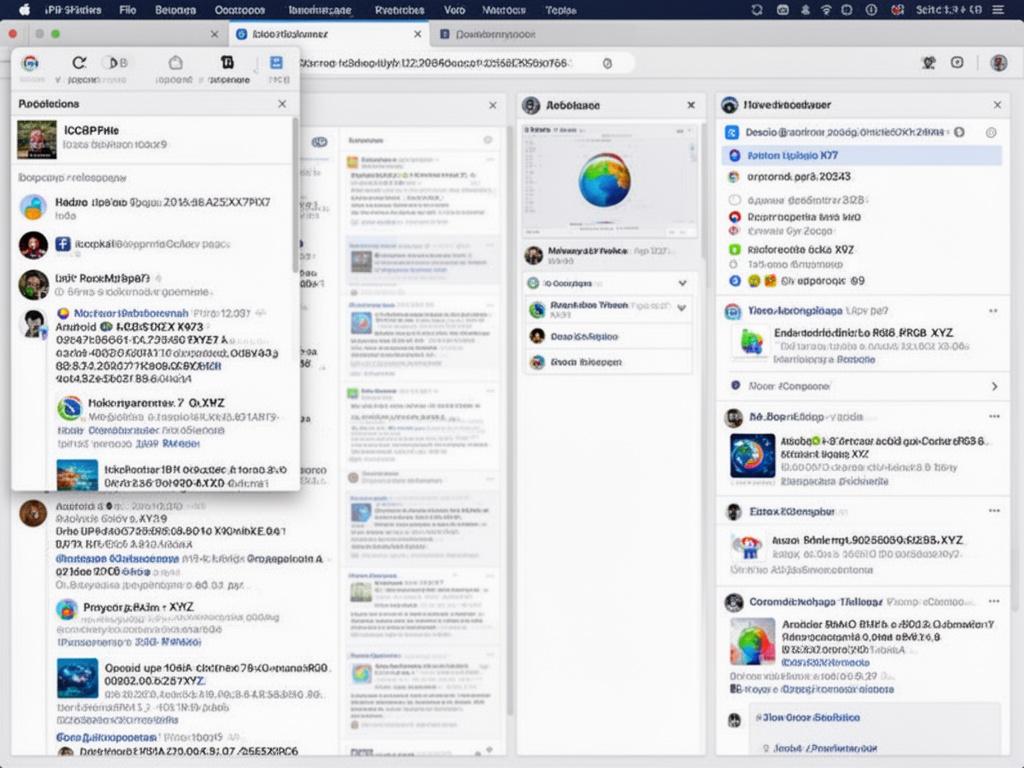Expand the first chevron row in middle panel
Screen dimensions: 1024x768
(x=682, y=283)
